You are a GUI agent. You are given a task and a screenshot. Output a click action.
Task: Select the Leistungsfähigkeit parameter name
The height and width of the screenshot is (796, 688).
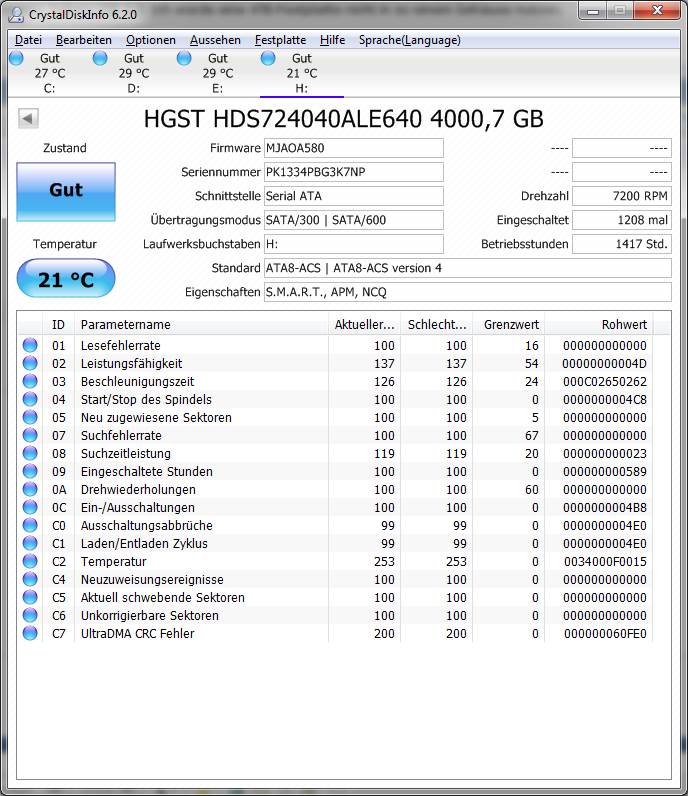132,363
